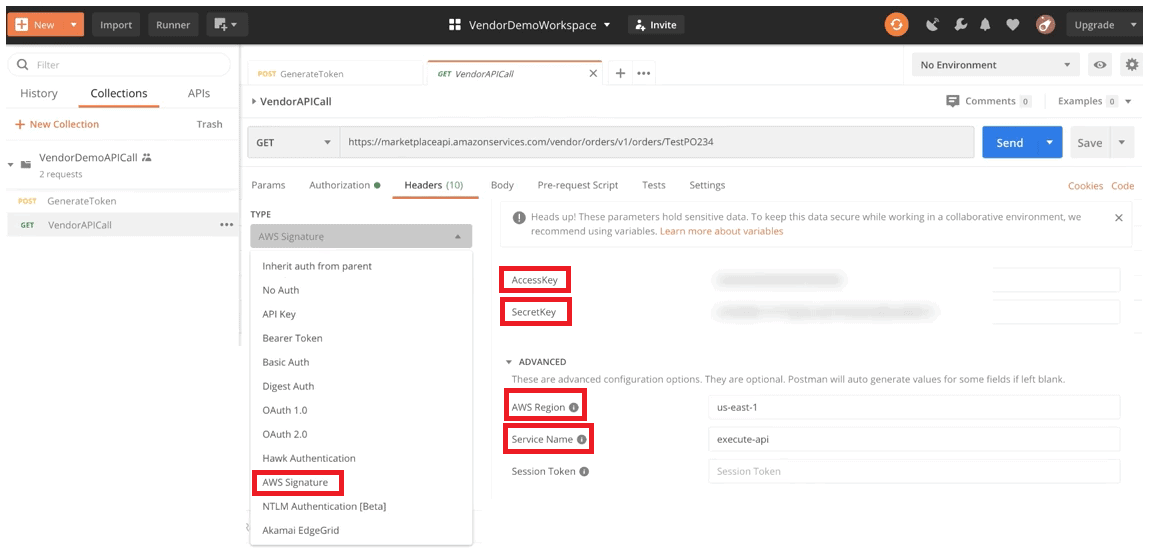1150x550 pixels.
Task: Open Learn more about variables link
Action: tap(722, 231)
